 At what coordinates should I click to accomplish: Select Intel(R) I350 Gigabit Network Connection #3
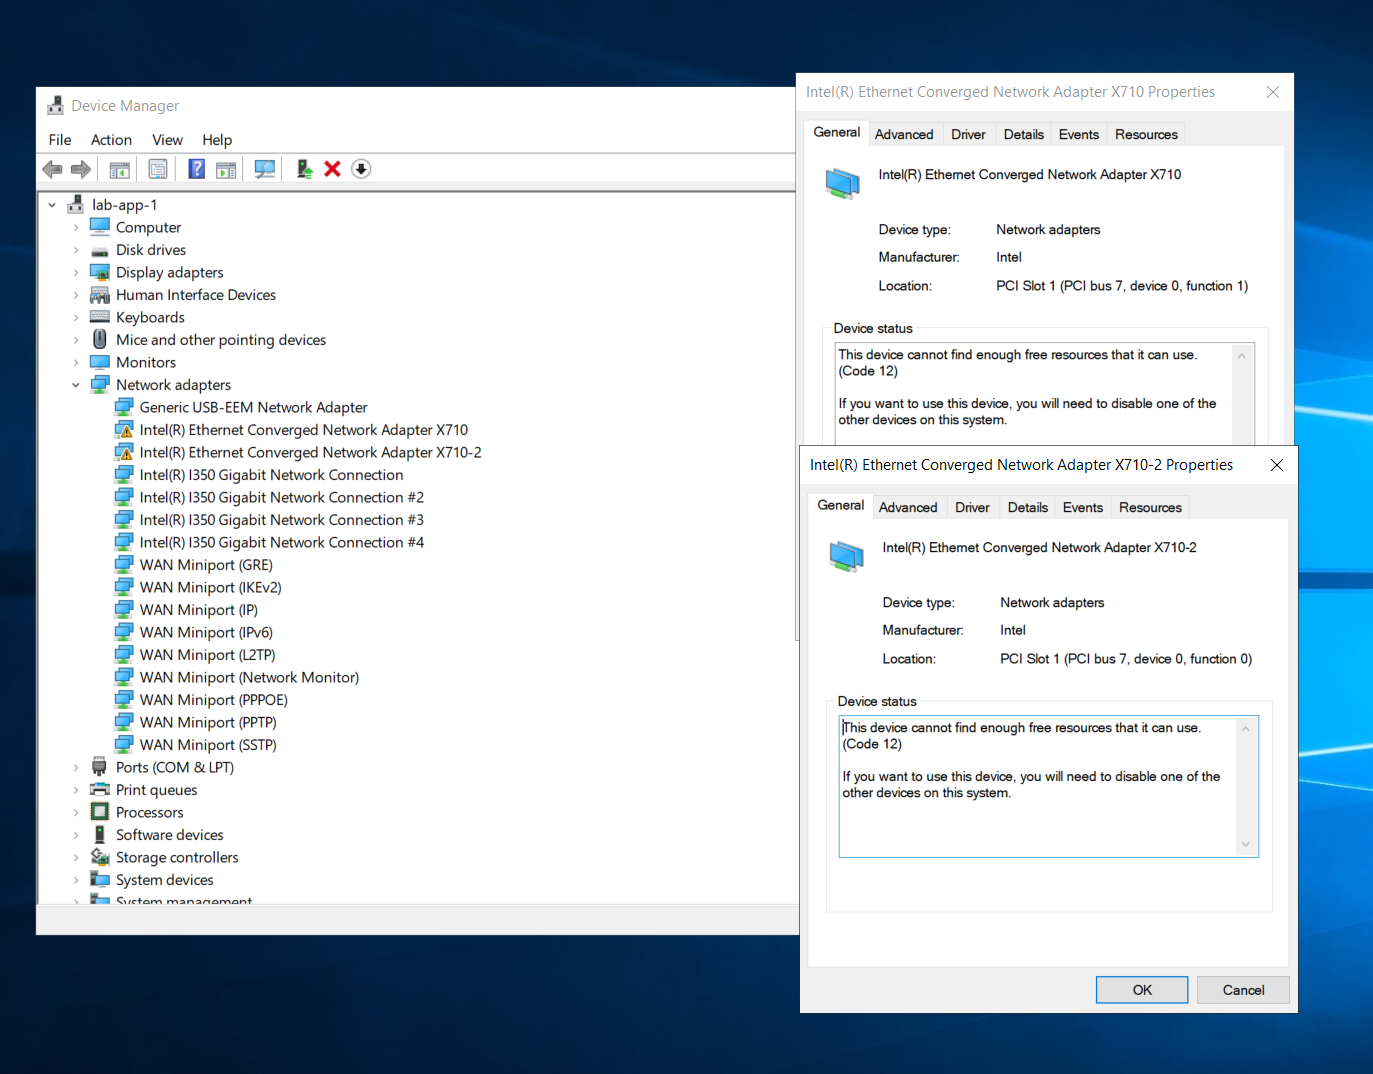pos(282,520)
